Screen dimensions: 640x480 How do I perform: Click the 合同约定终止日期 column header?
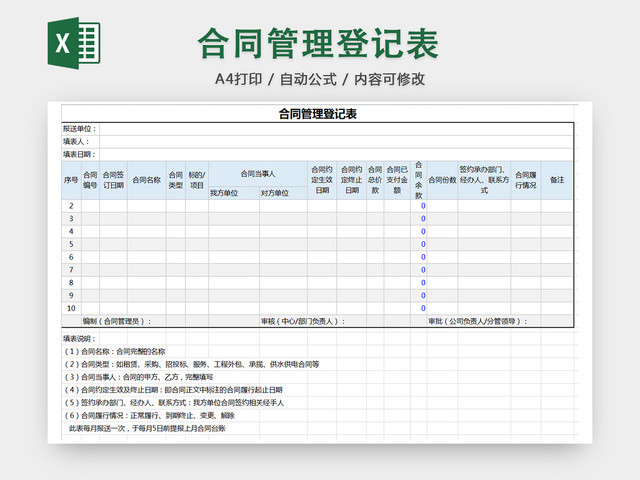[351, 180]
